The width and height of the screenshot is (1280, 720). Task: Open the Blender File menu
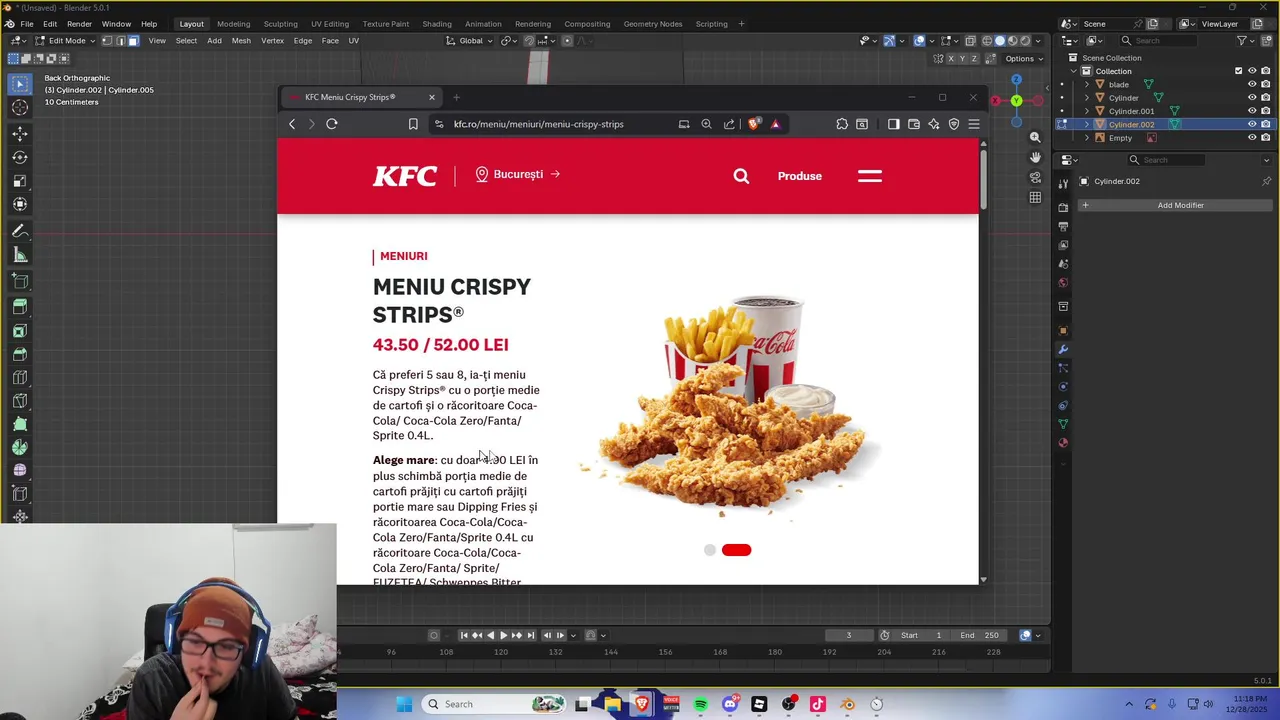pos(27,24)
